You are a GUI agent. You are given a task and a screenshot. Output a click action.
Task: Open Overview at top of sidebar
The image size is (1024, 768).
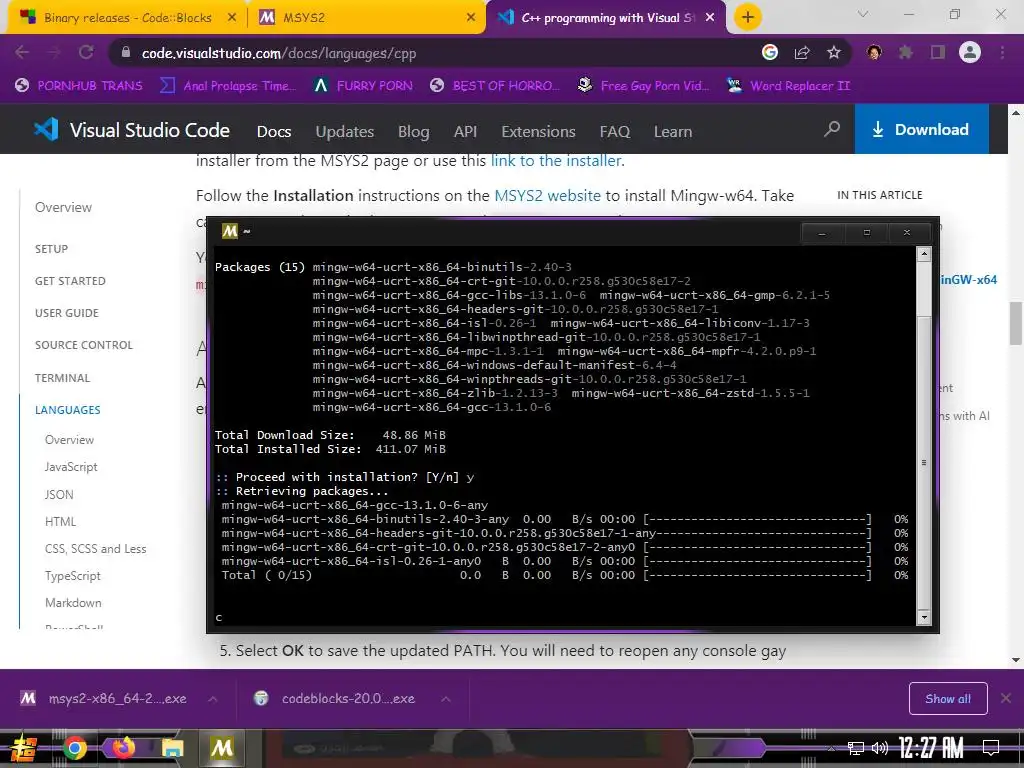63,207
